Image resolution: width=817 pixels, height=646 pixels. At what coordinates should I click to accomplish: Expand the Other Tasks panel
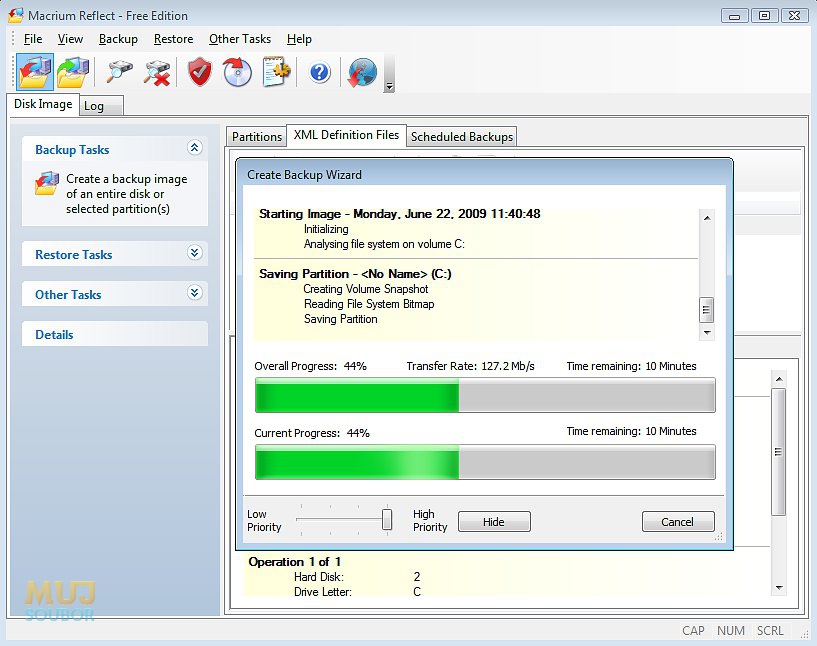[194, 293]
